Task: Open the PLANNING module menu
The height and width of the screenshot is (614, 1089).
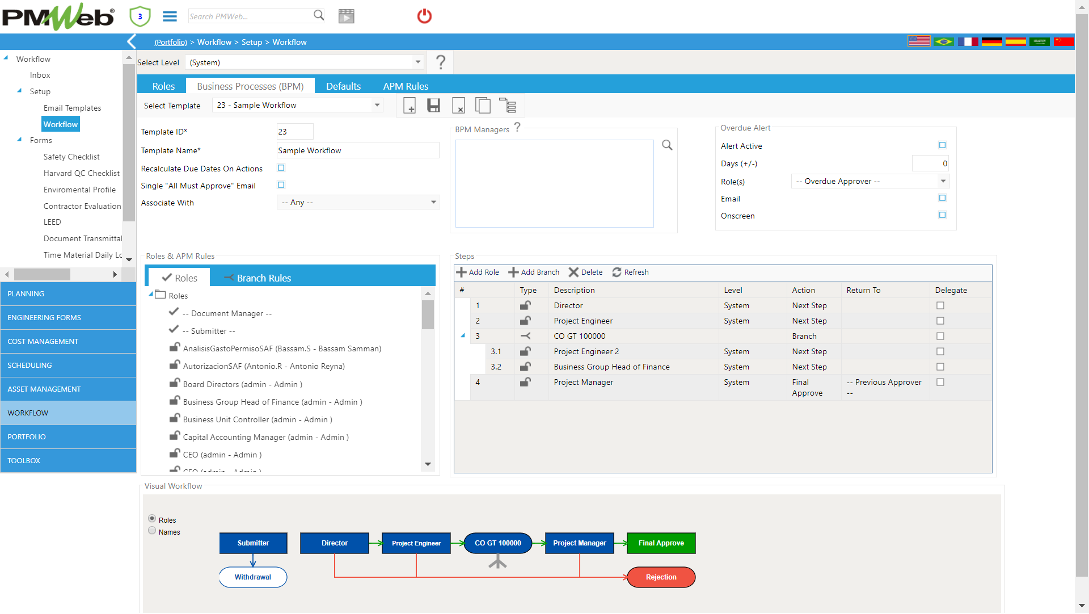Action: tap(68, 294)
